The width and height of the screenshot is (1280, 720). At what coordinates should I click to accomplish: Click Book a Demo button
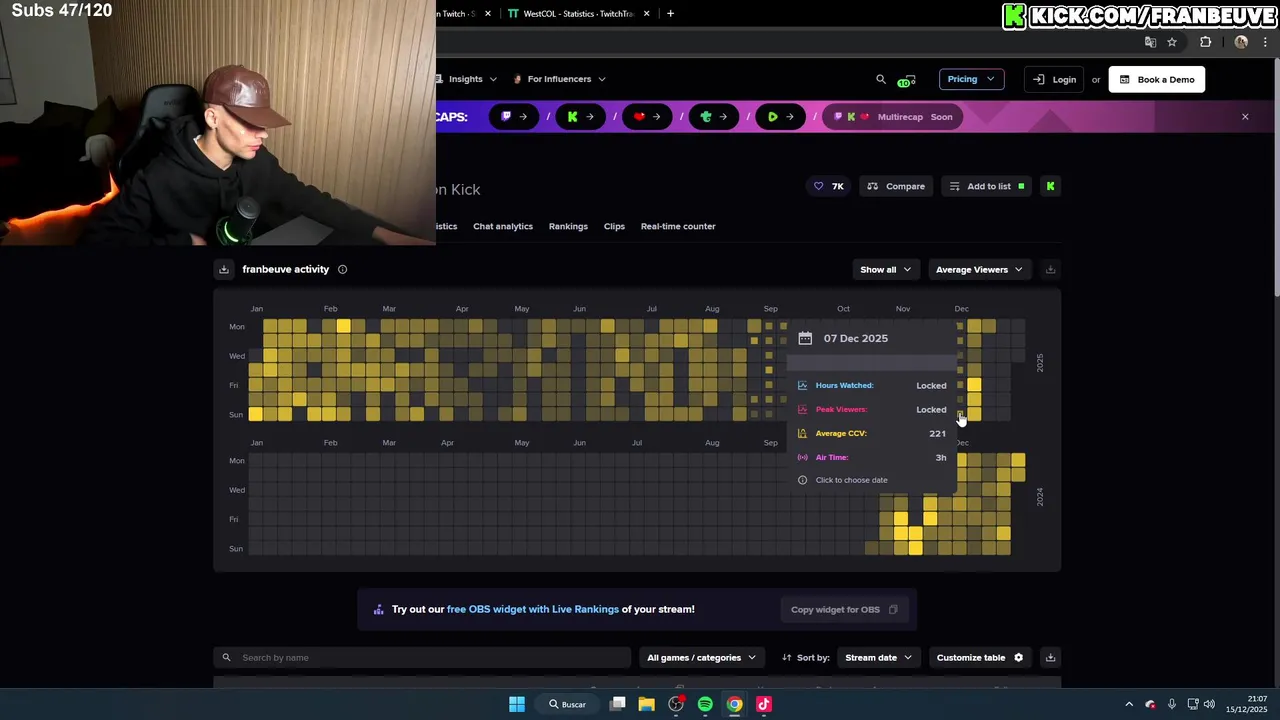point(1157,79)
